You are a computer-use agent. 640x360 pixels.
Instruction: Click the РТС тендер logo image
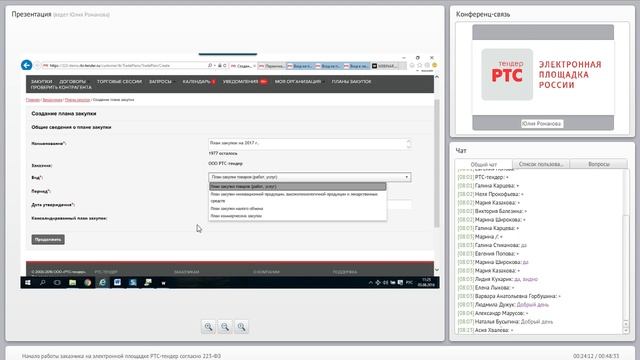pyautogui.click(x=507, y=74)
